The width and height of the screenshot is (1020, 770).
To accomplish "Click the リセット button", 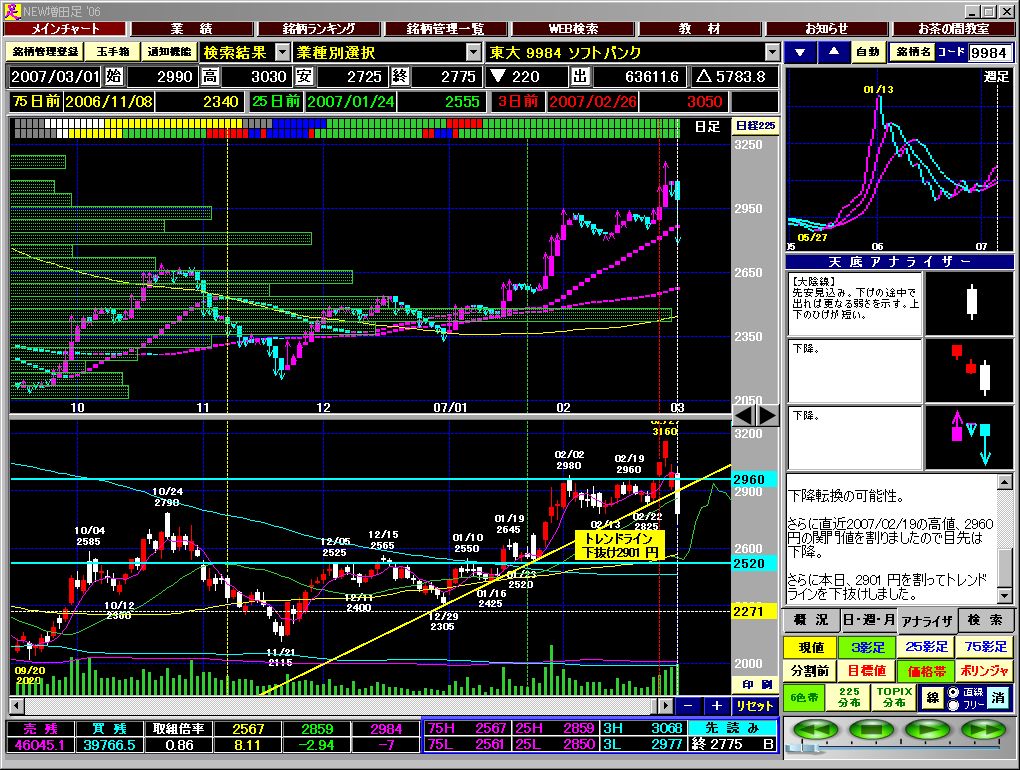I will coord(755,706).
